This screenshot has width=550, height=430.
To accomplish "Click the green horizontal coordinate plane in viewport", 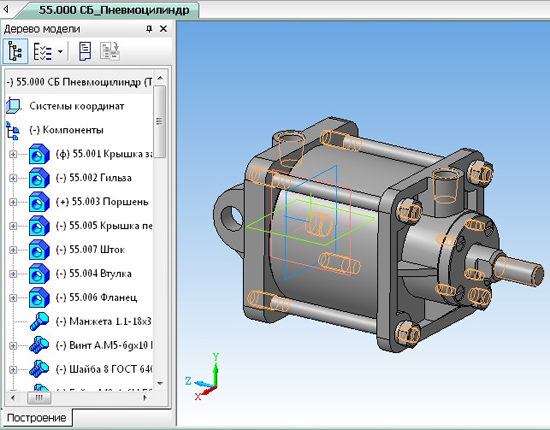I will 310,223.
